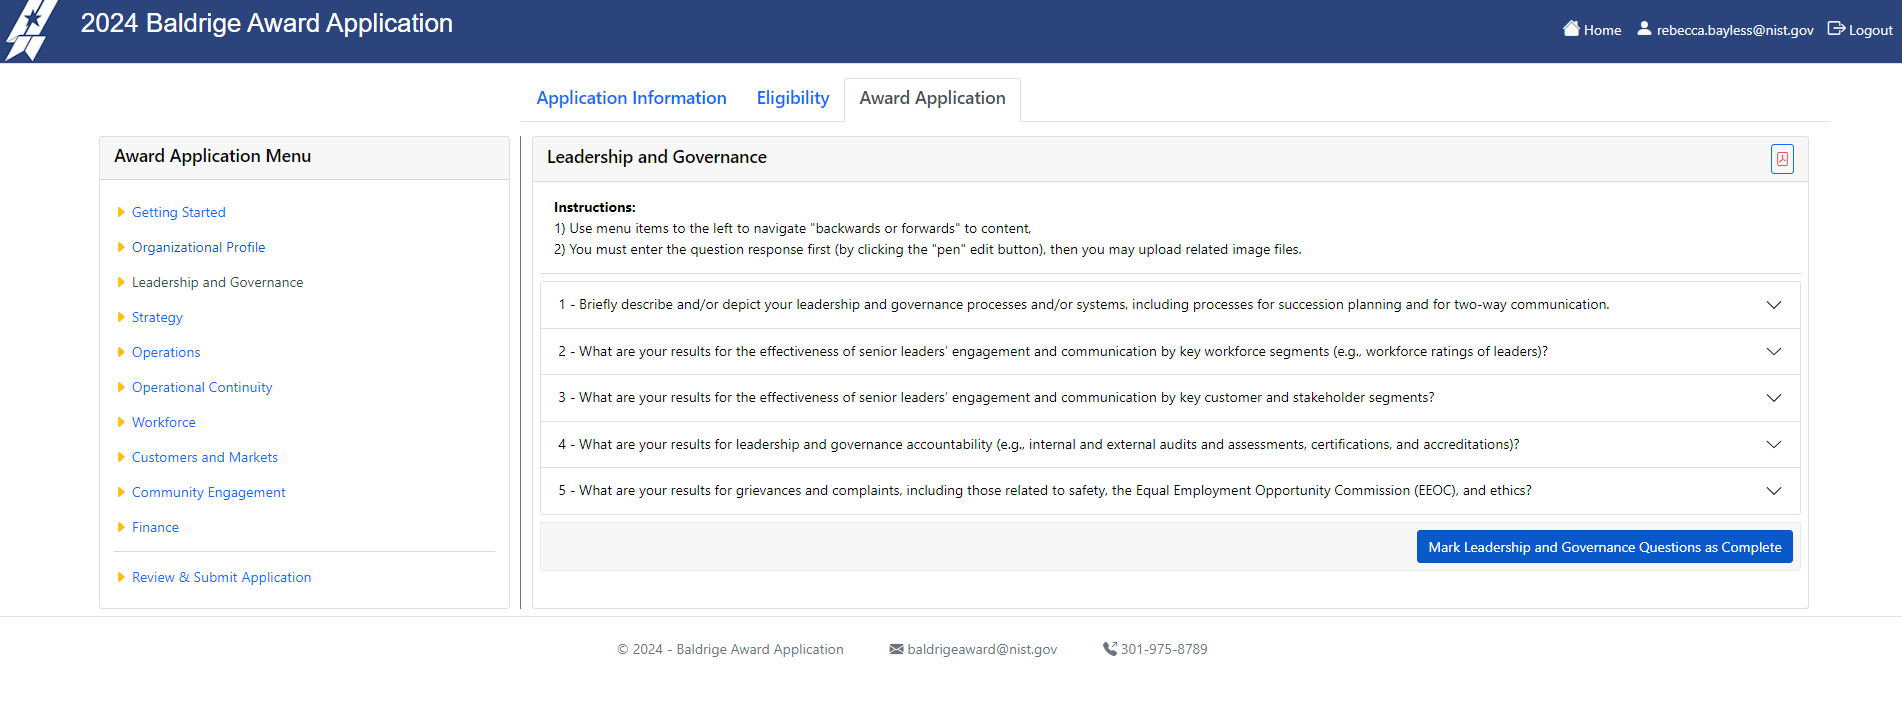Expand question 4 on governance accountability
Viewport: 1902px width, 701px height.
[1773, 445]
